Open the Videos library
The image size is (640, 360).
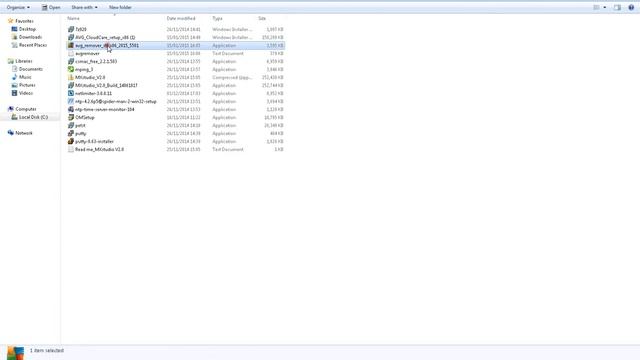point(26,93)
